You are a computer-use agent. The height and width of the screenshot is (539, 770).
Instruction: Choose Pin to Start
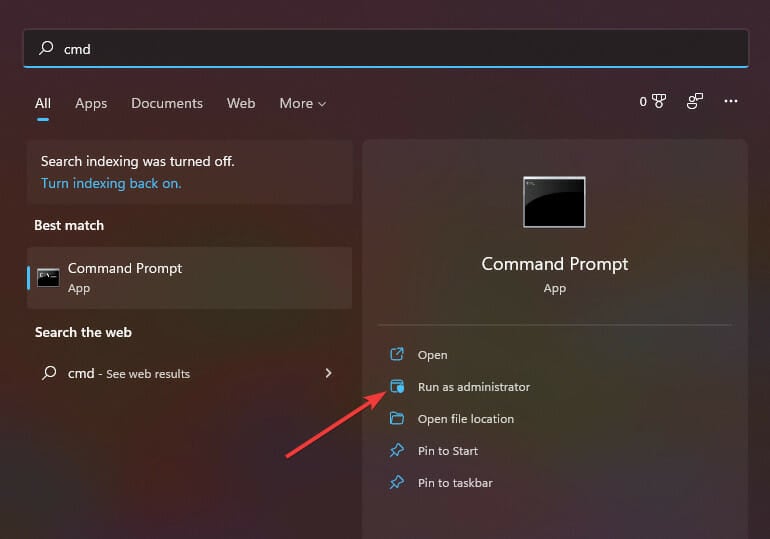coord(447,451)
